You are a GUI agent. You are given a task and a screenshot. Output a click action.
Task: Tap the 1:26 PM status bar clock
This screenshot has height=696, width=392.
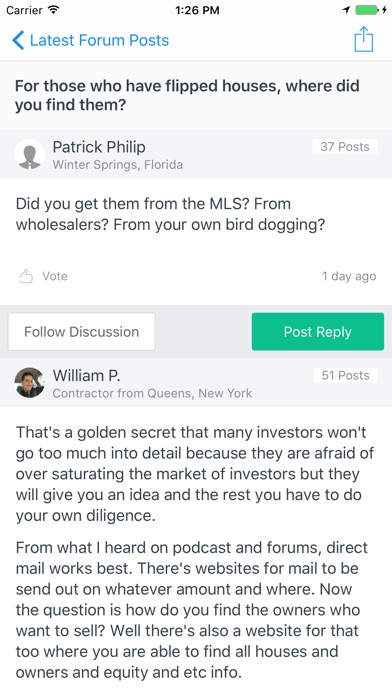(x=197, y=10)
